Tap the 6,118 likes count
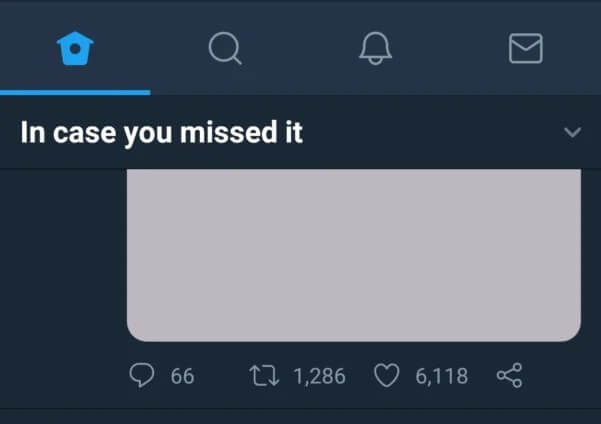 point(442,376)
